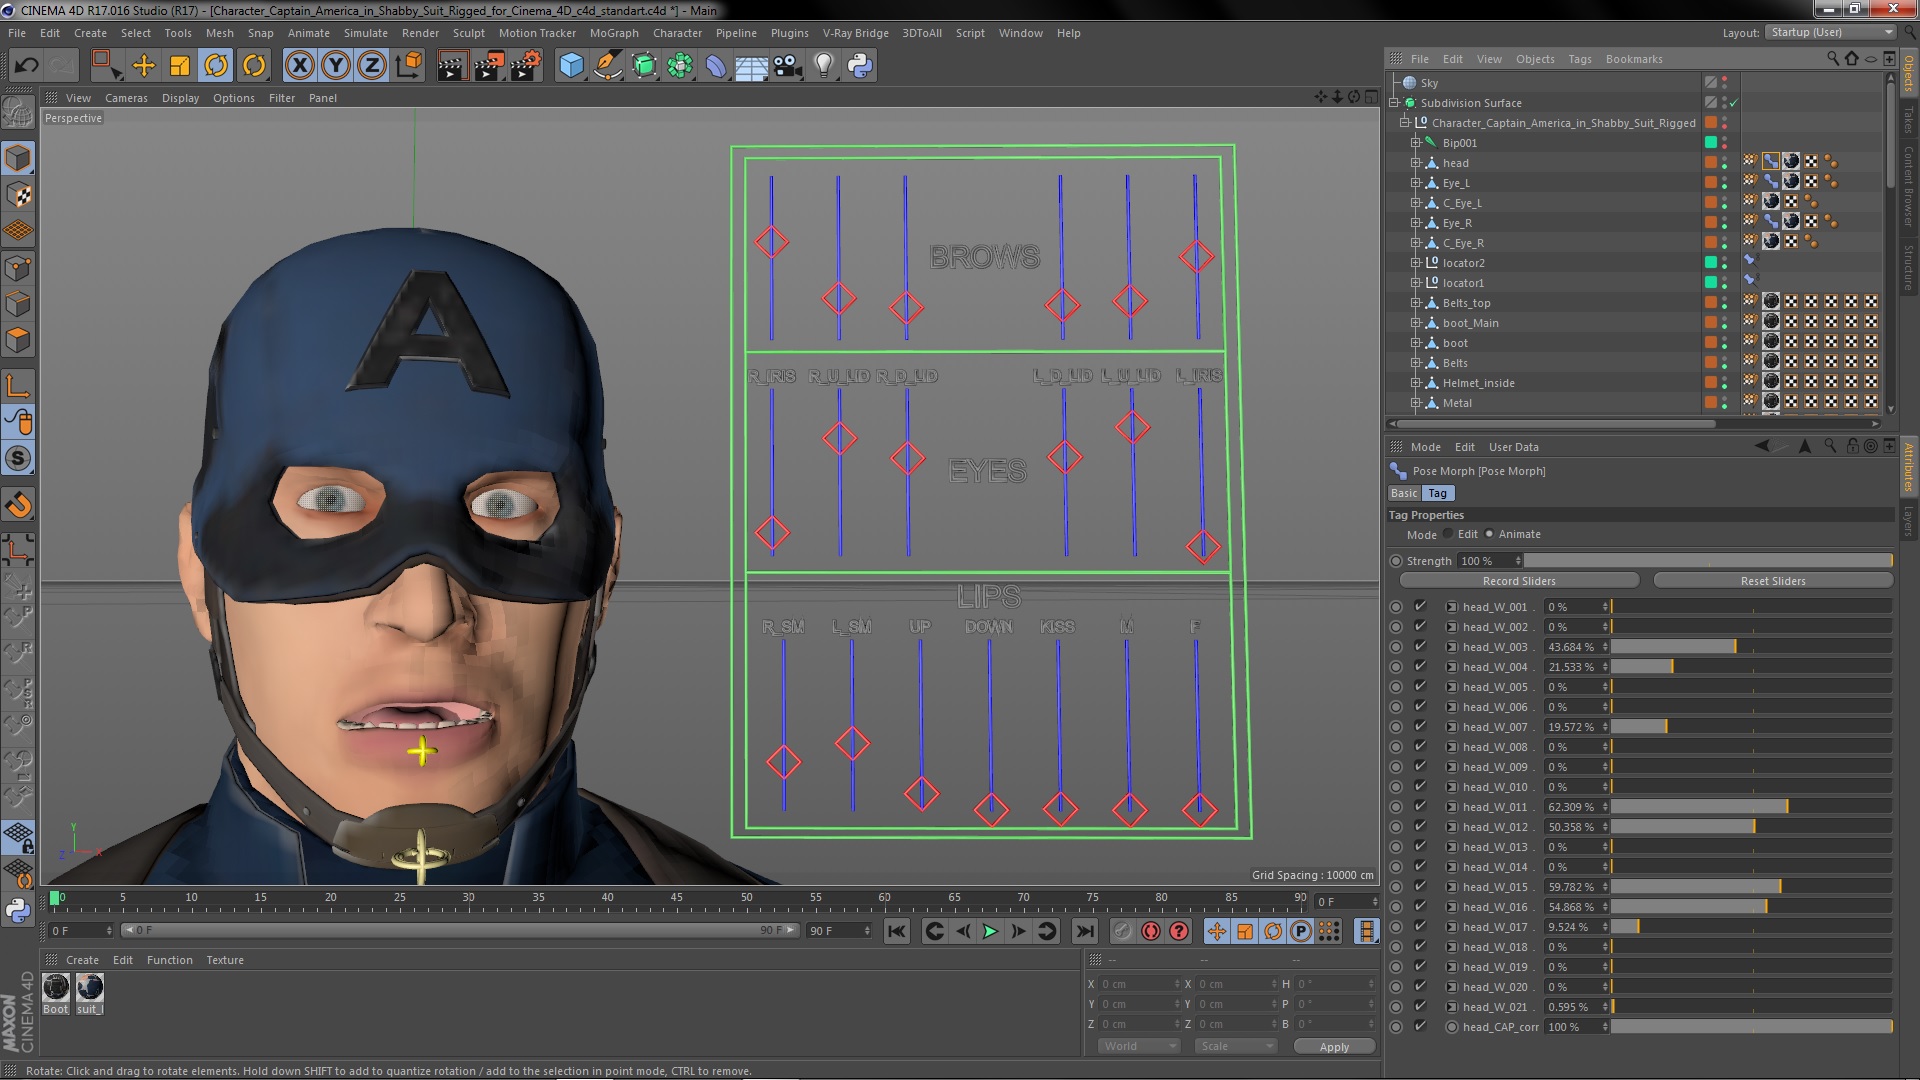Toggle checkbox for head_W_011 morph
Screen dimensions: 1920x1080
point(1420,807)
